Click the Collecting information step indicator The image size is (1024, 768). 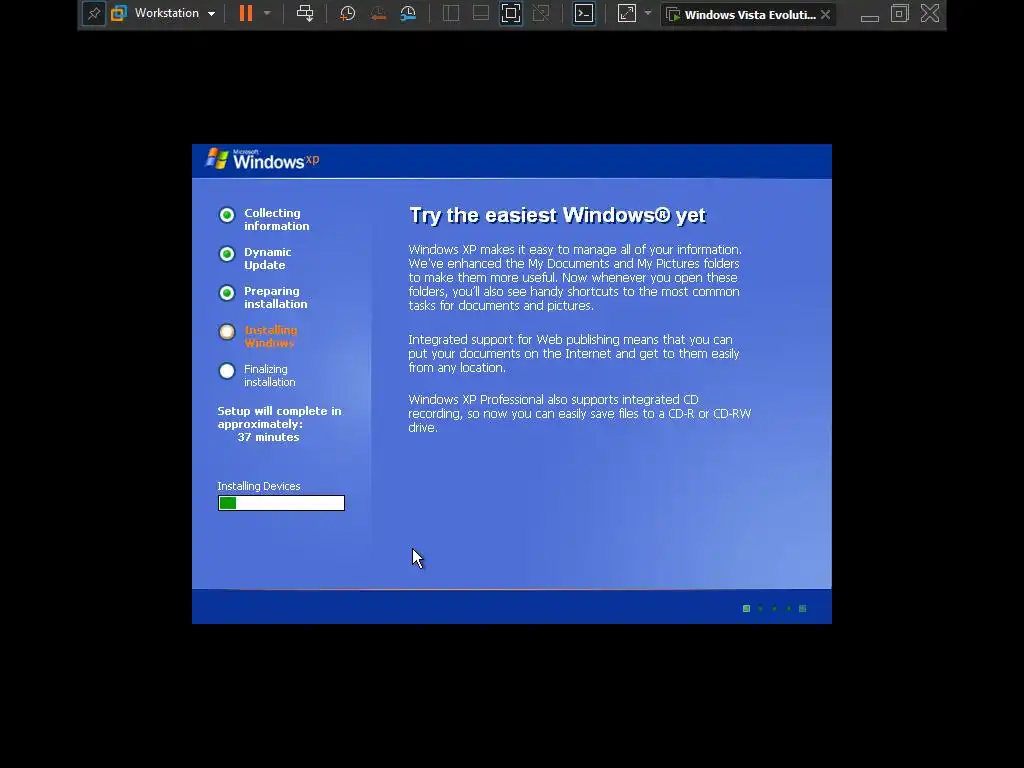point(227,215)
